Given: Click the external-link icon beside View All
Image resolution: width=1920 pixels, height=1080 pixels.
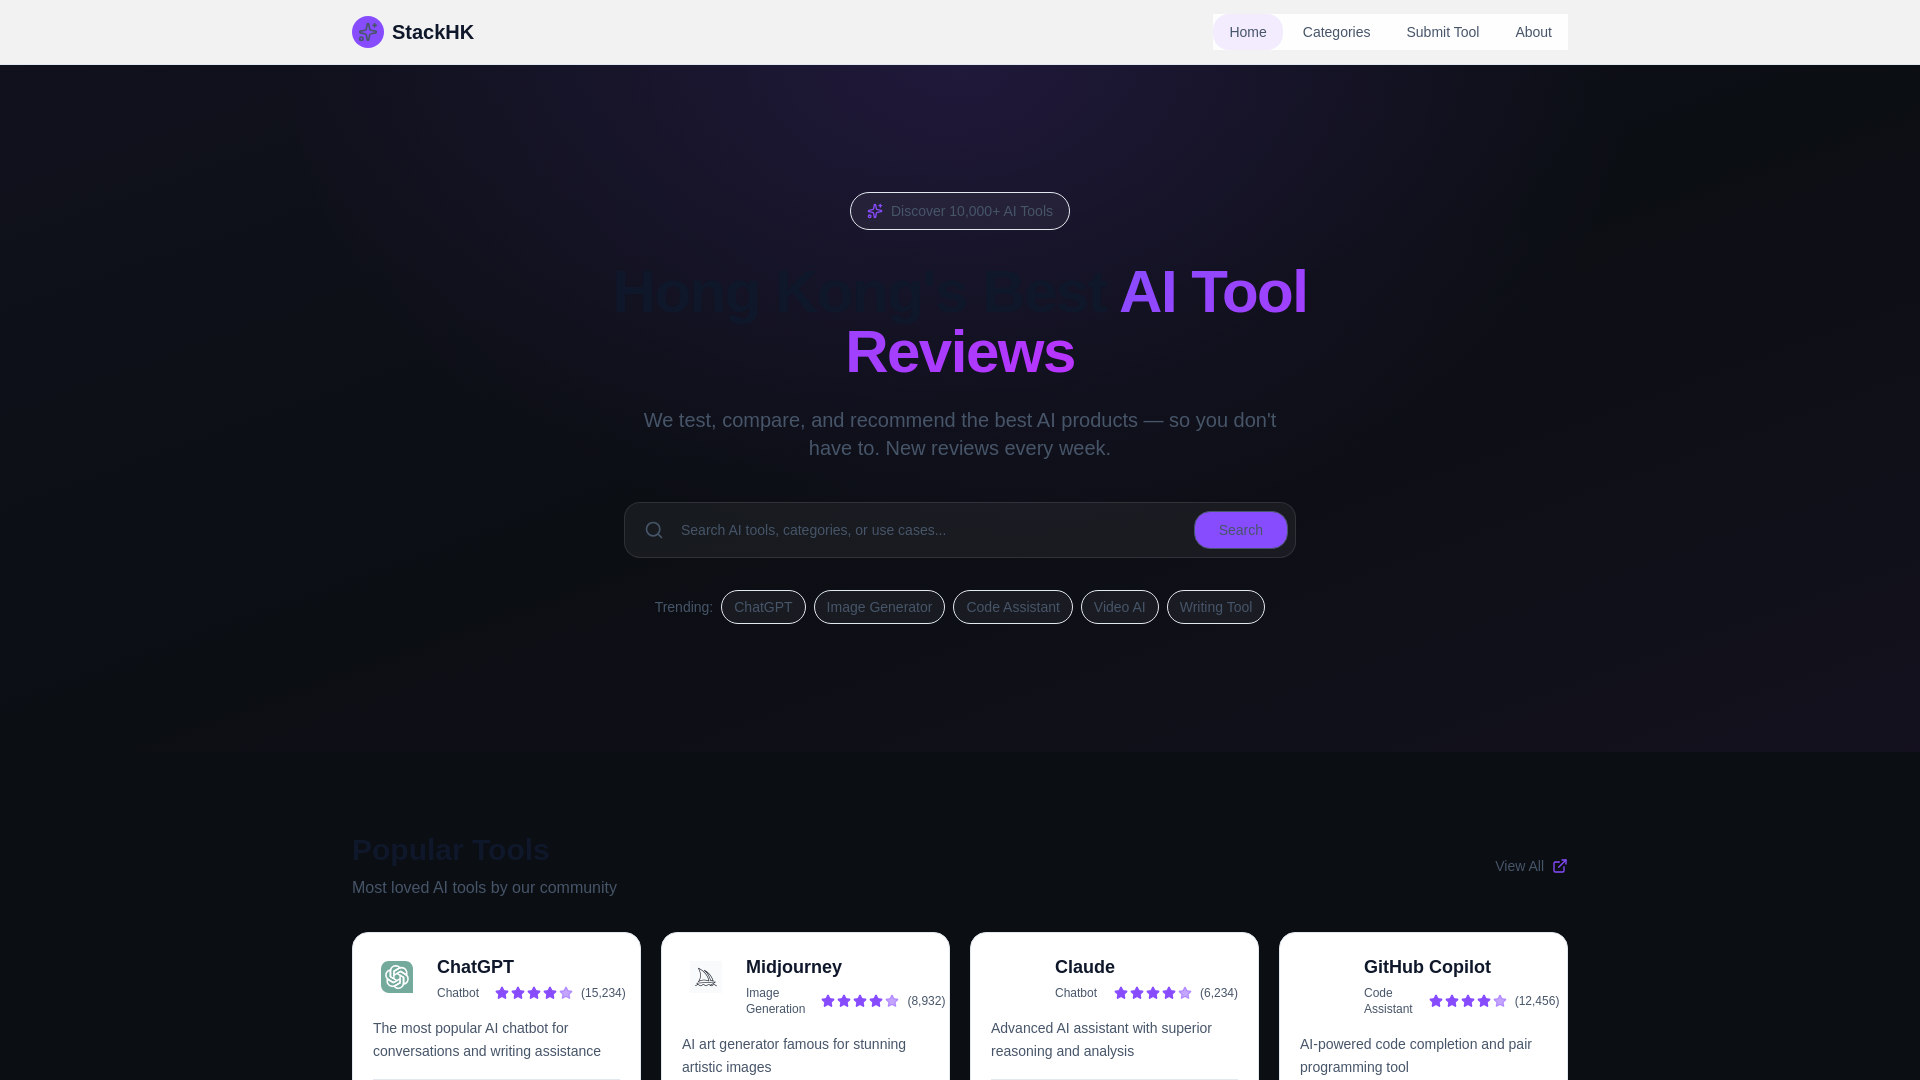Looking at the screenshot, I should (1560, 866).
